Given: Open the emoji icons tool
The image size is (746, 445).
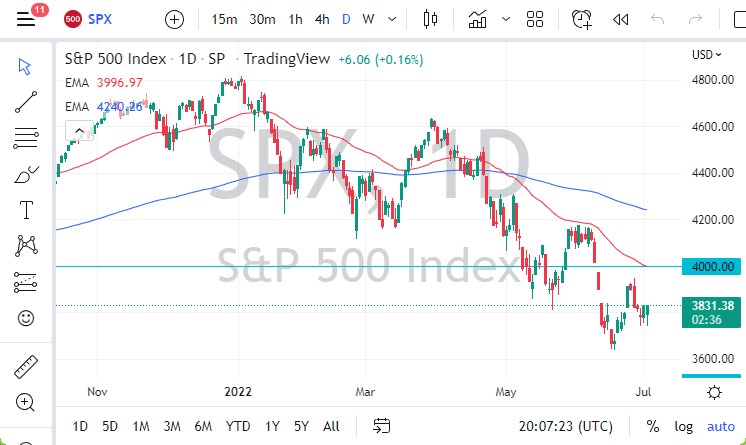Looking at the screenshot, I should [x=27, y=319].
